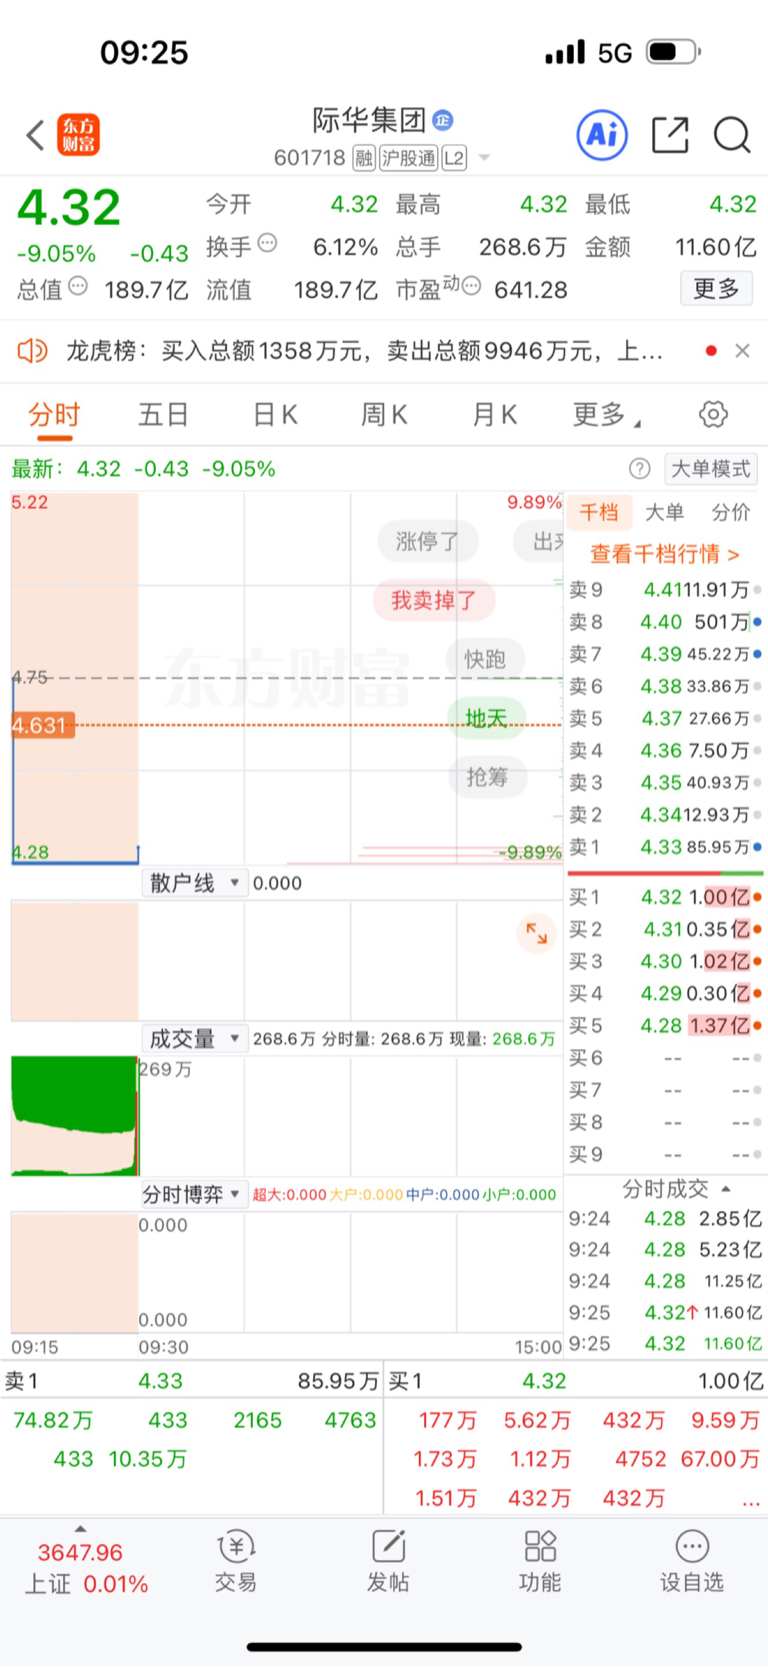Switch to the 五日 tab

pos(163,415)
